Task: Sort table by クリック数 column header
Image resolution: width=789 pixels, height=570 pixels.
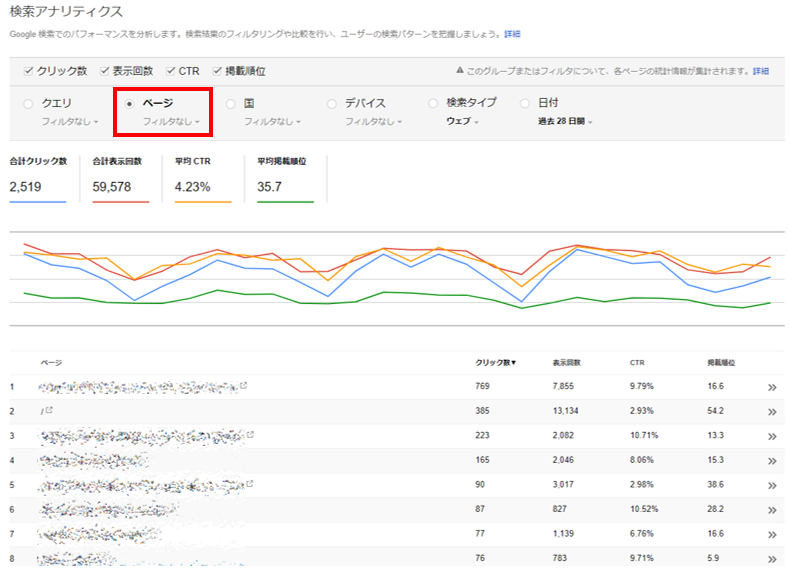Action: (x=496, y=362)
